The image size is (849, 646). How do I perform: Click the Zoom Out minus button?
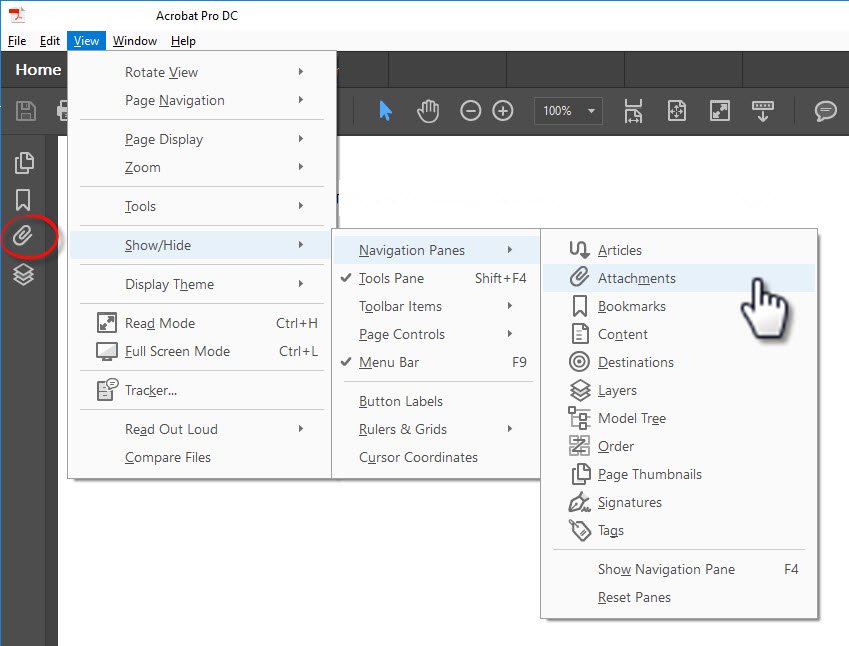pos(470,111)
